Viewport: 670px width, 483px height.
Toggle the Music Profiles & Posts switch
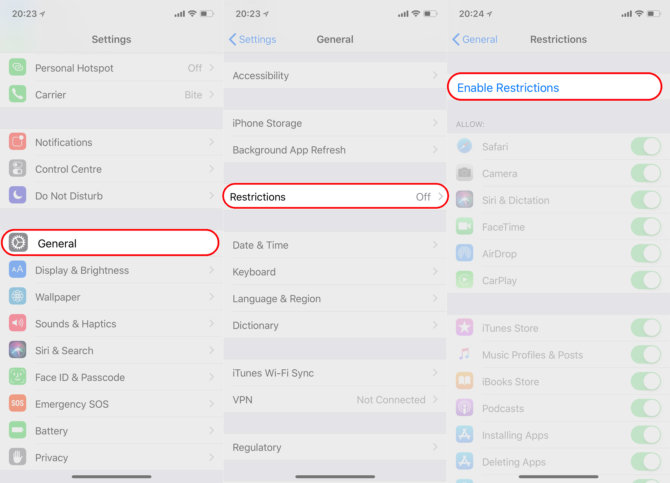646,355
